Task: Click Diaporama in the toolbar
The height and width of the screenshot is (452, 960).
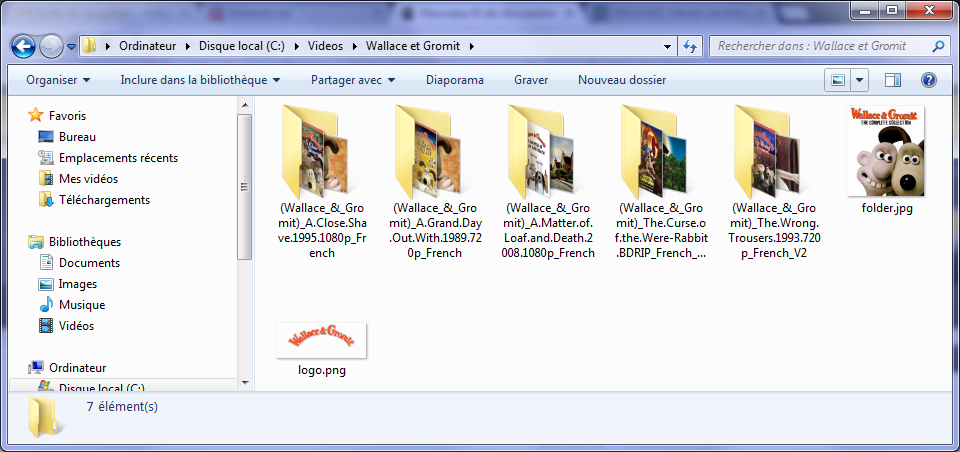Action: [x=454, y=80]
